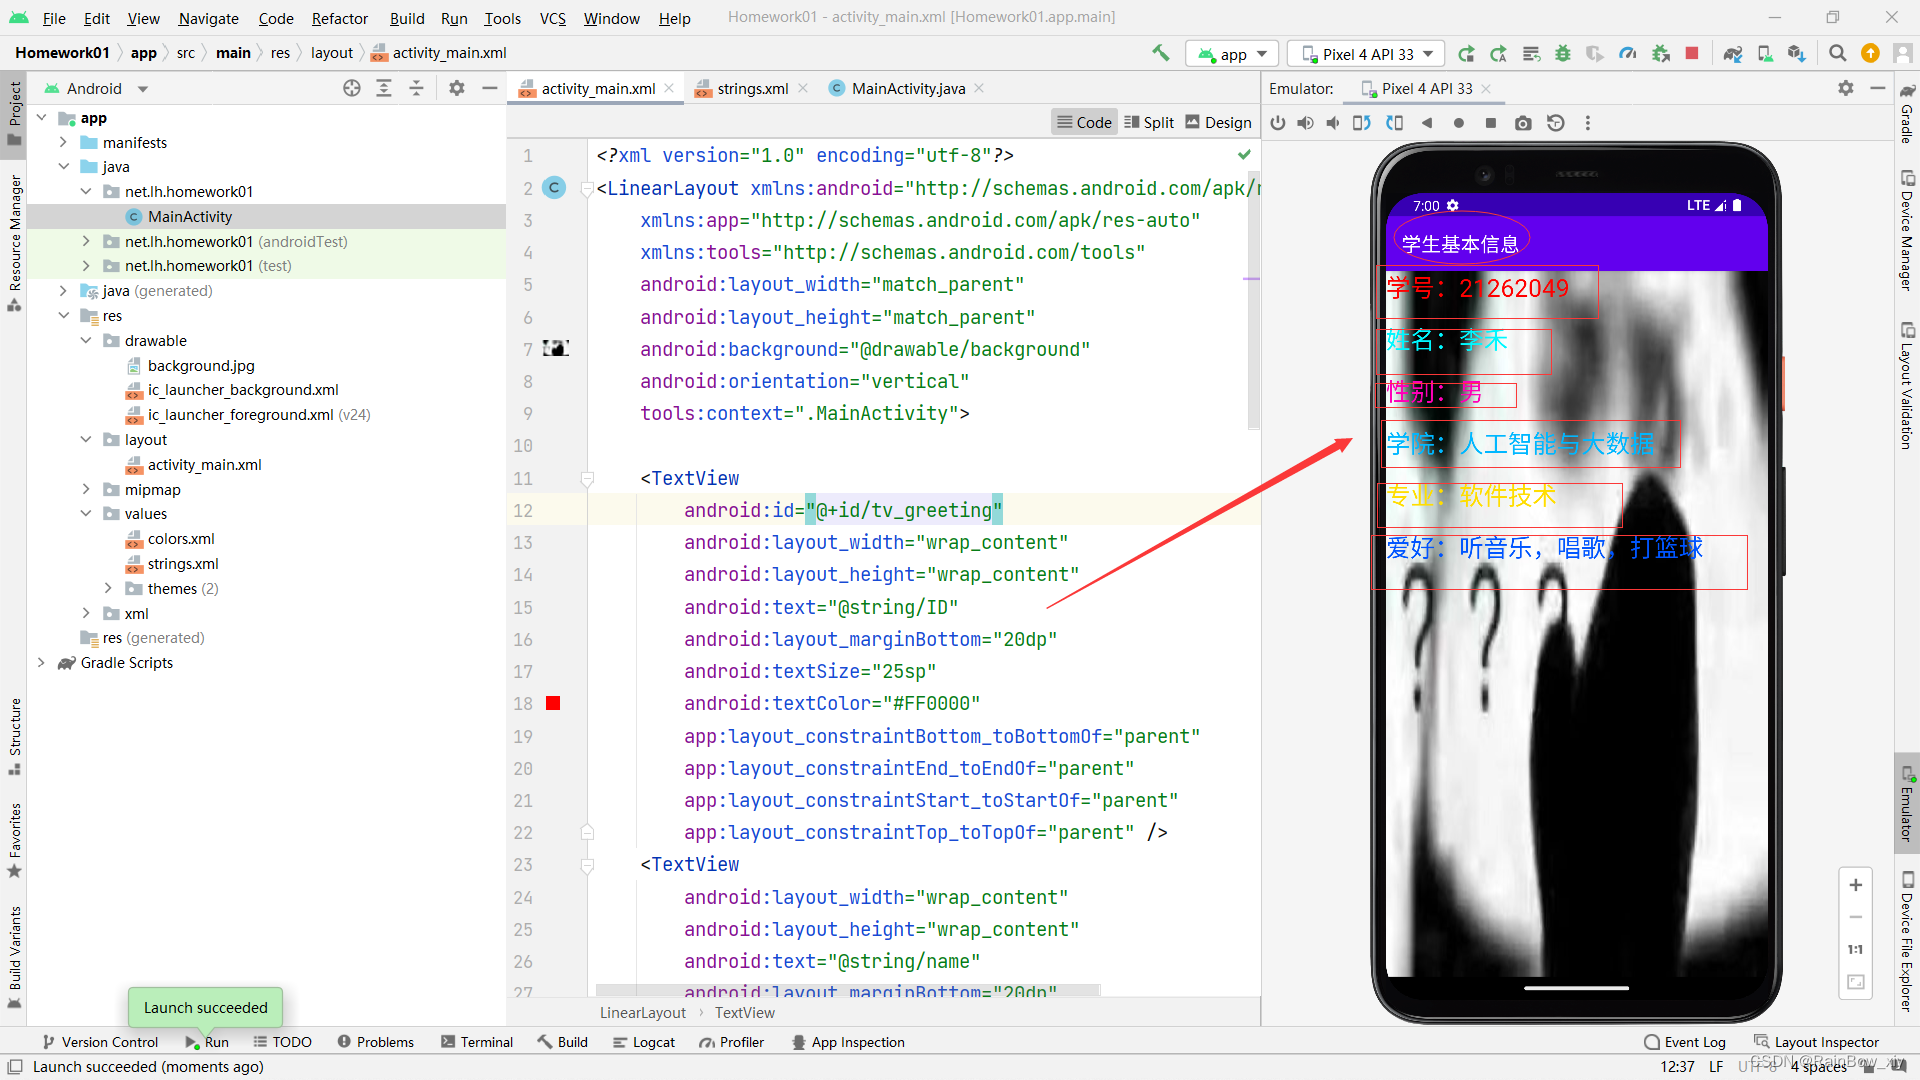Open the Pixel 4 API 33 device dropdown
Viewport: 1920px width, 1080px height.
[1365, 53]
